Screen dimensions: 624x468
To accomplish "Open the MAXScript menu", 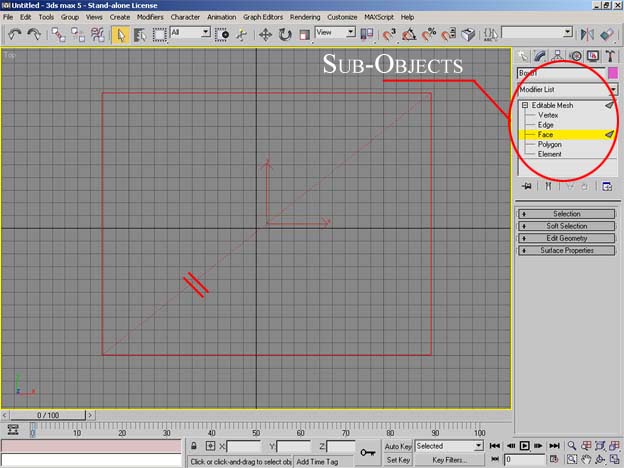I will coord(379,17).
